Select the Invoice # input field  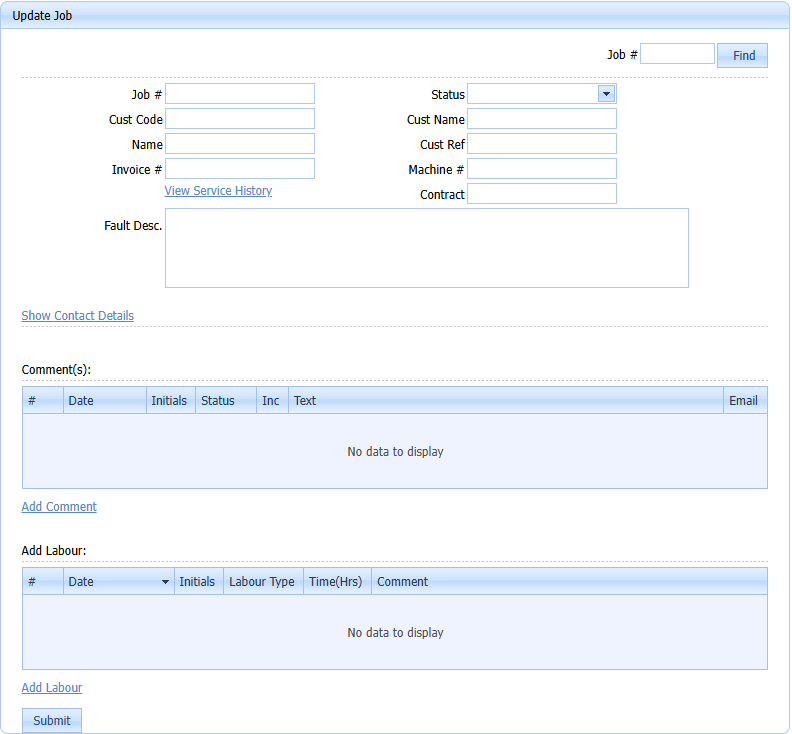[x=239, y=169]
